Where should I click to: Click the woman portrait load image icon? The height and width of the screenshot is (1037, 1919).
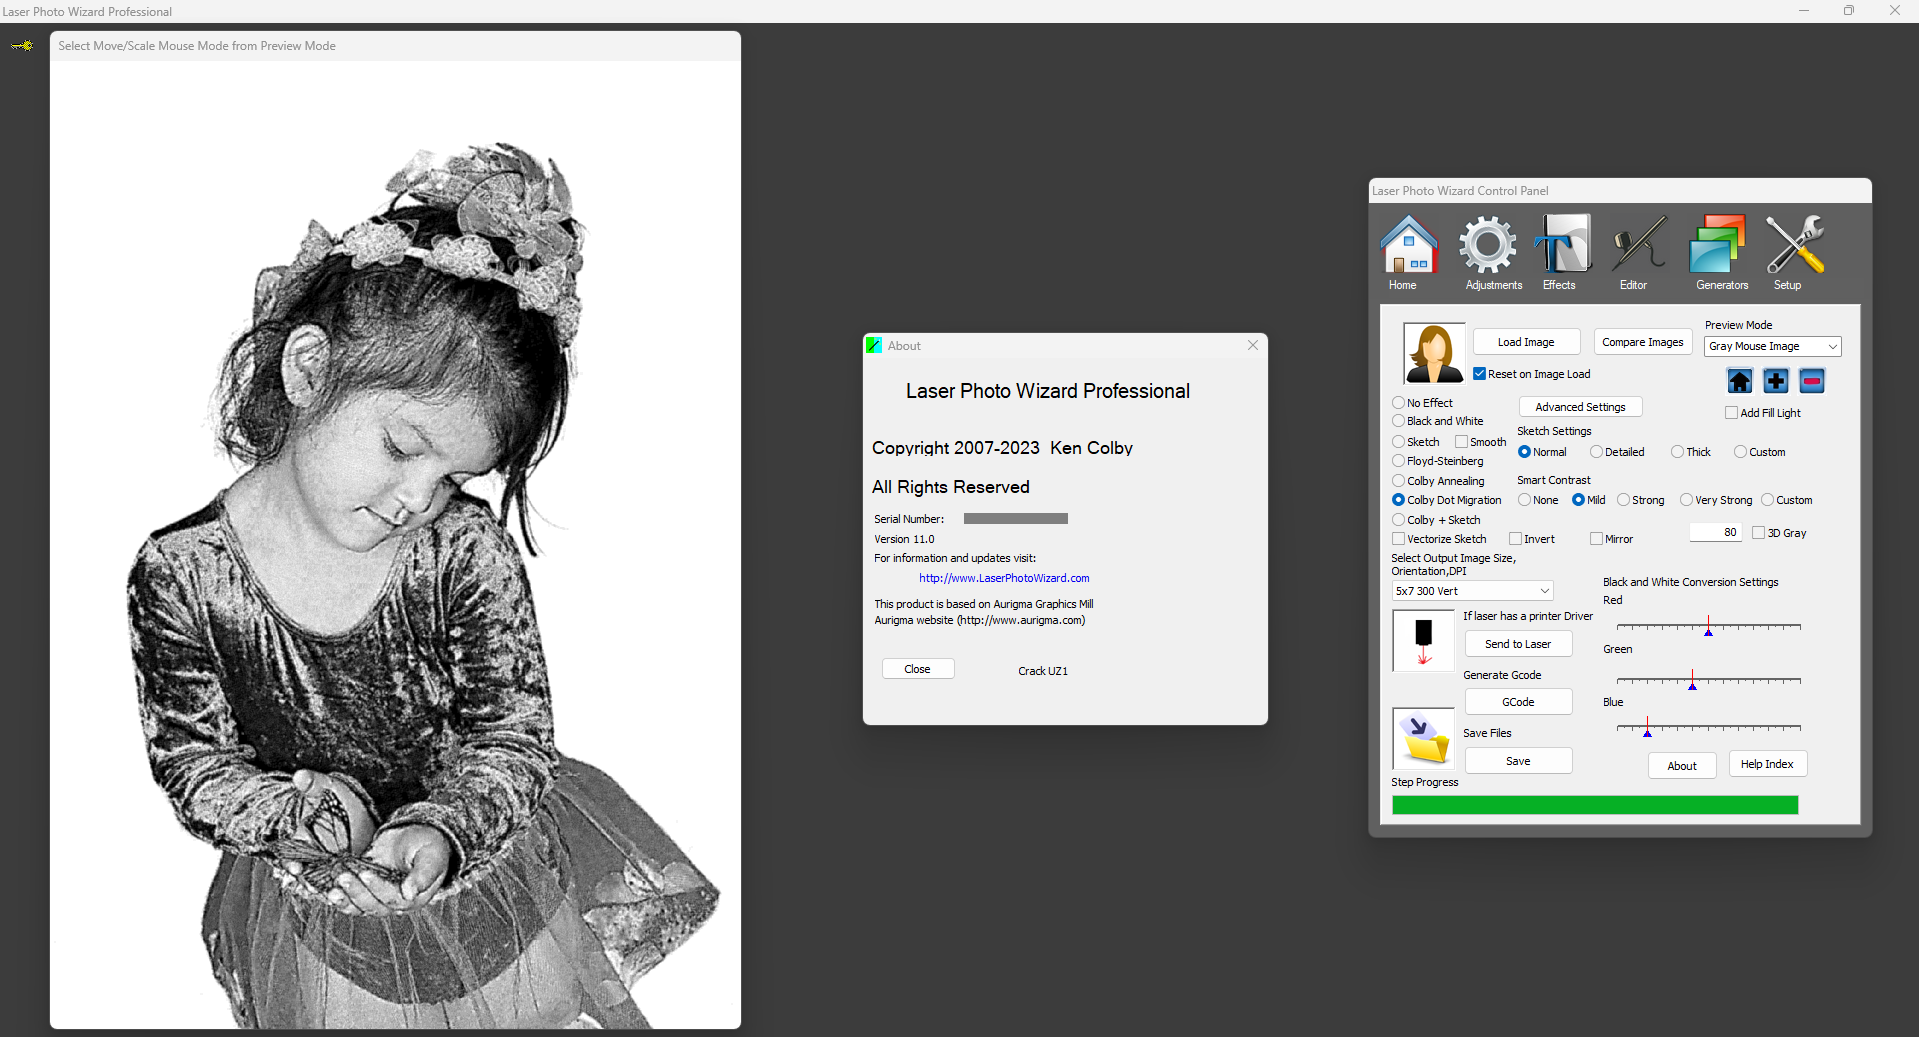pyautogui.click(x=1434, y=353)
